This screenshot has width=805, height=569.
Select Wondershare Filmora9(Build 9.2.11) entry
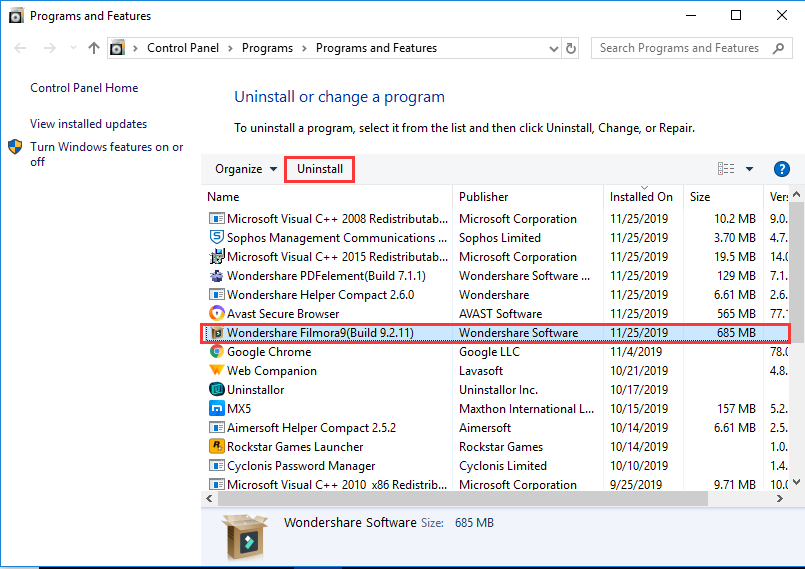point(495,333)
